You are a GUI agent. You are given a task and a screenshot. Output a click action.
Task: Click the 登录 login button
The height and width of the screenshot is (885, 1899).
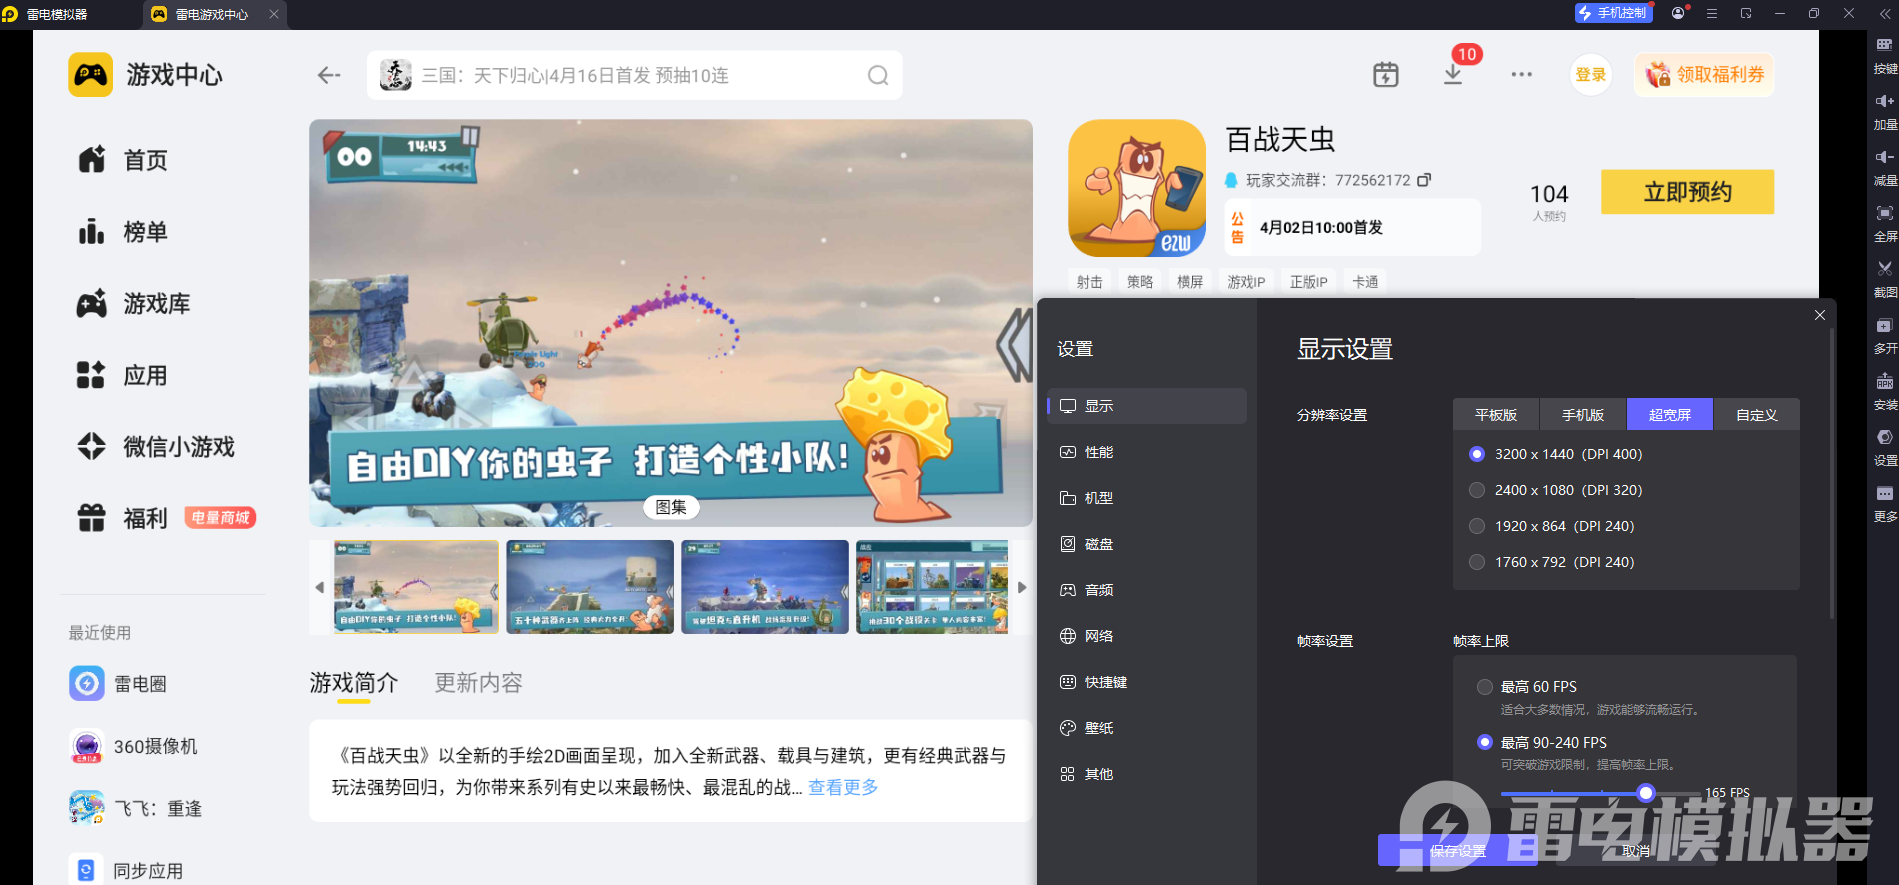point(1591,75)
